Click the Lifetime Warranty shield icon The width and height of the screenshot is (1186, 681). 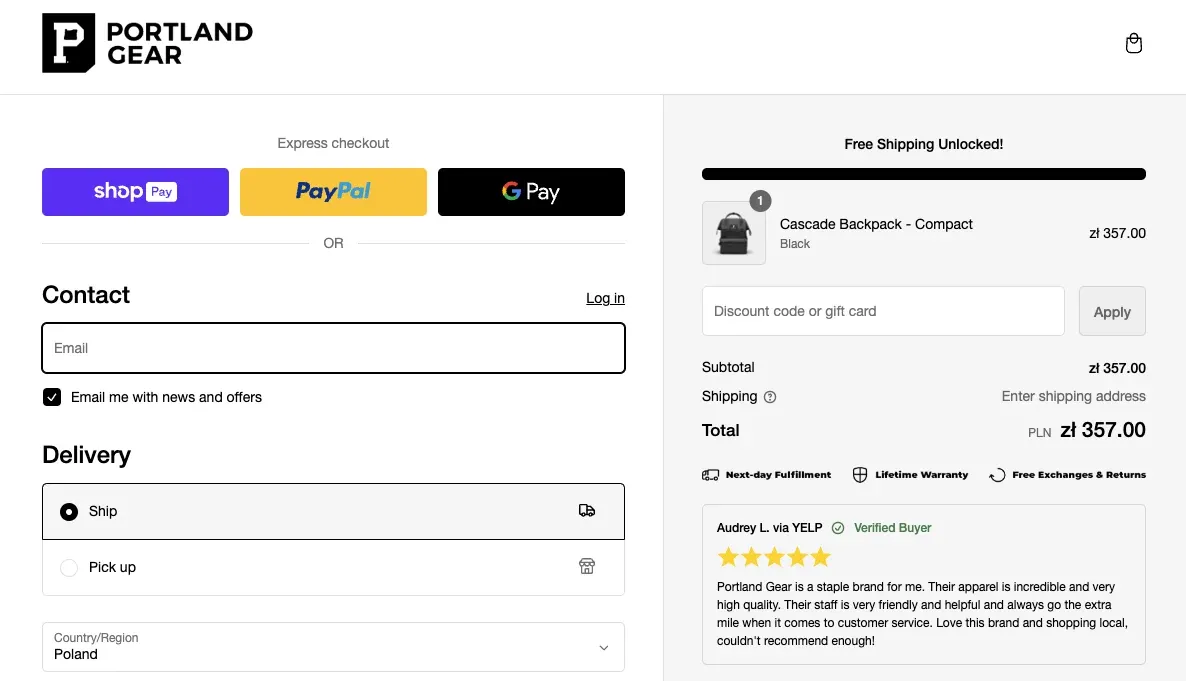[x=860, y=475]
